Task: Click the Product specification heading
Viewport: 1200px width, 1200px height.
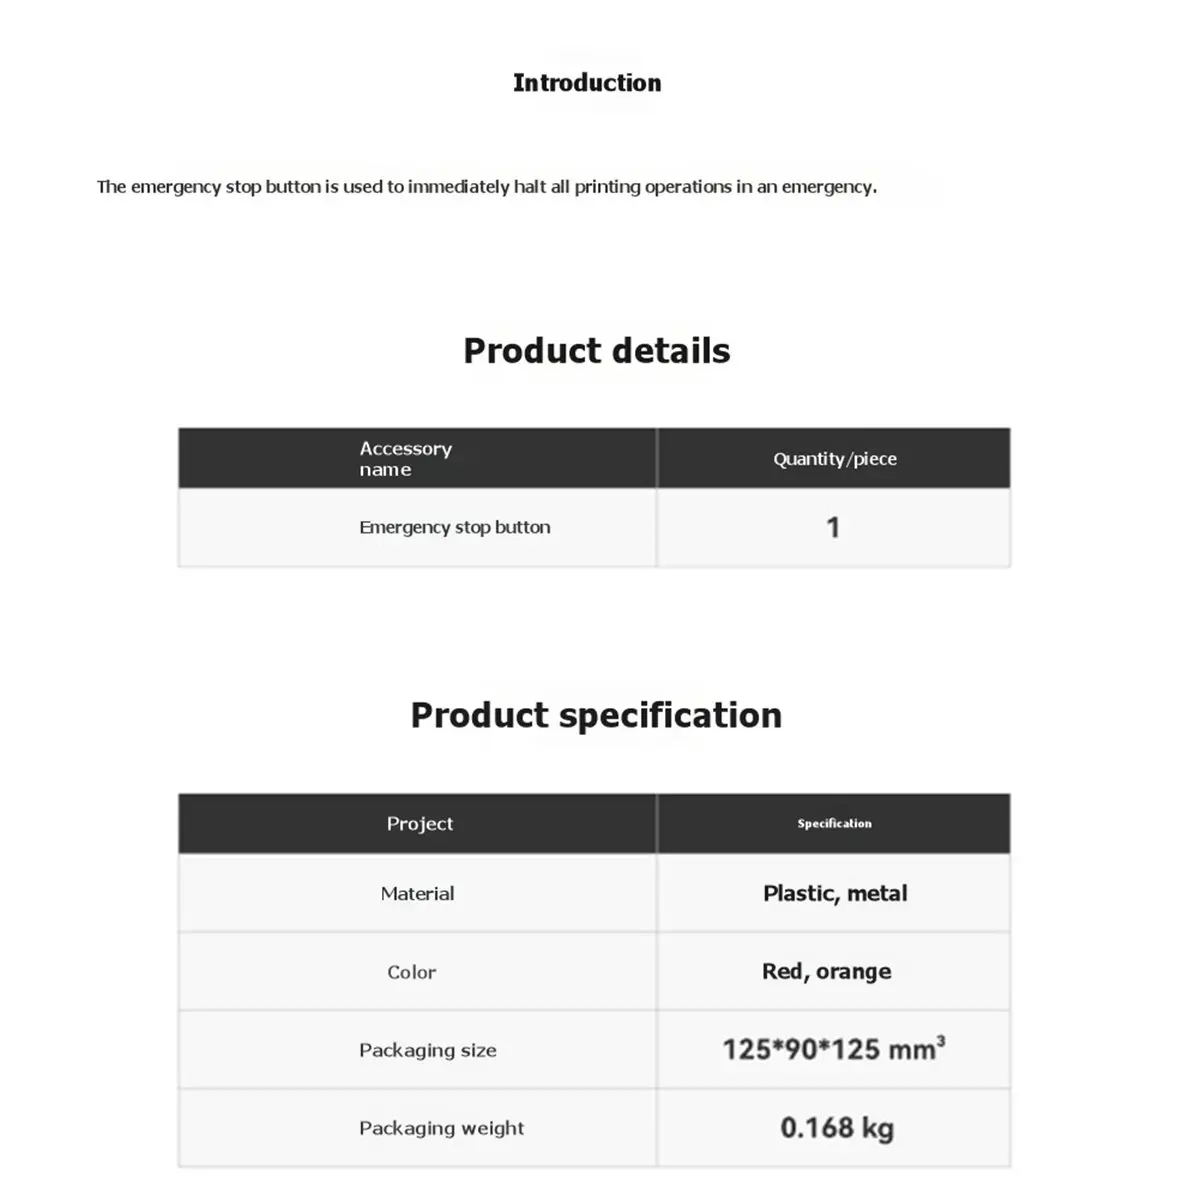Action: [597, 716]
